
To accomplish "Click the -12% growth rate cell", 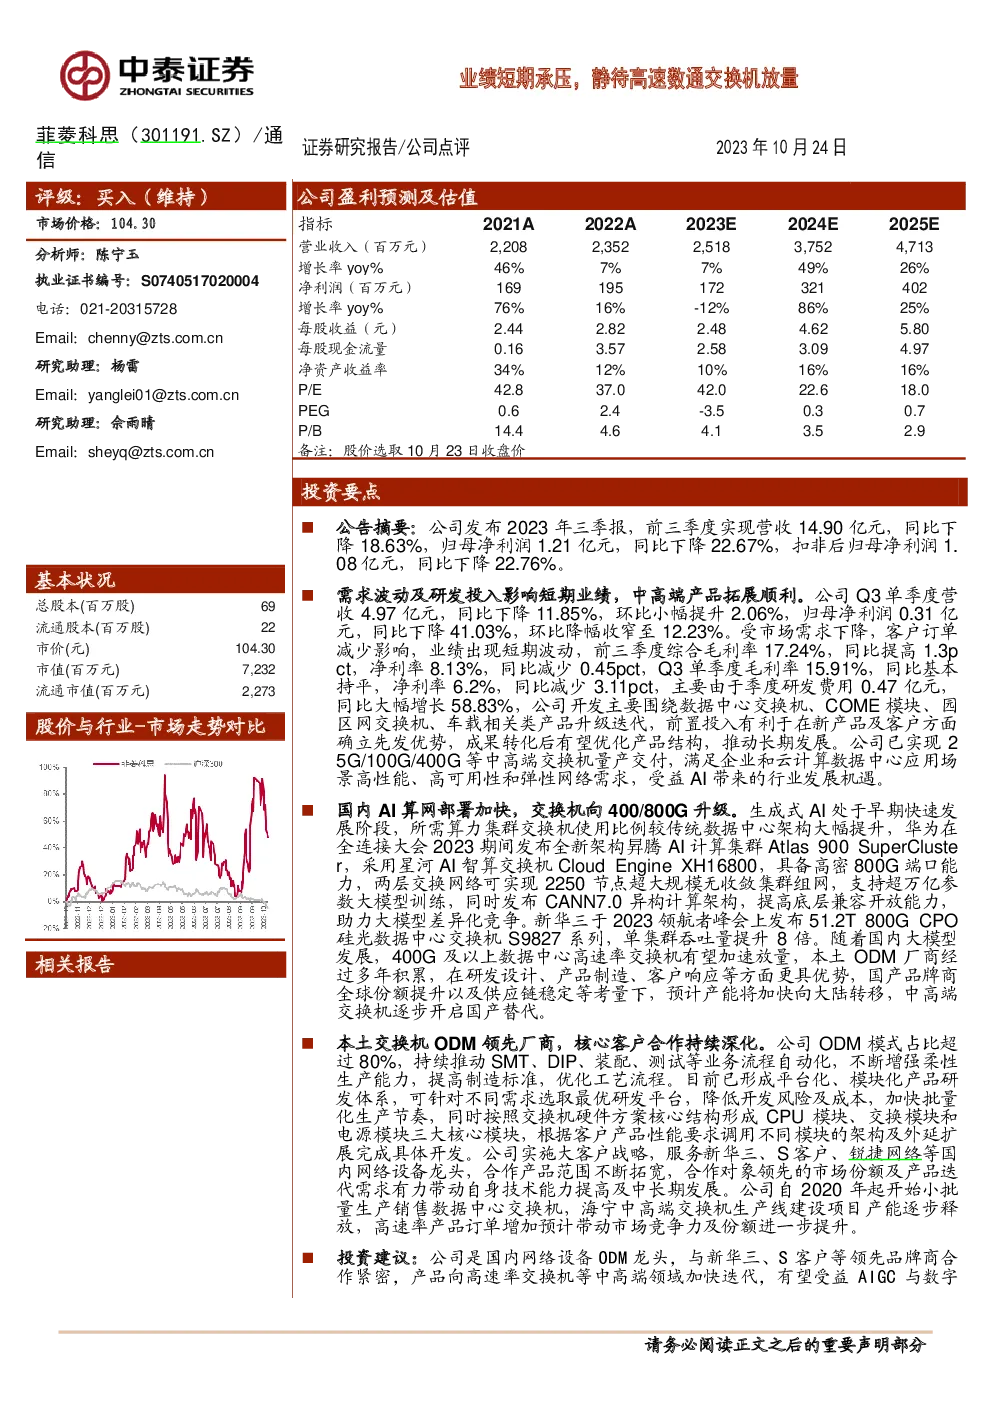I will 711,308.
